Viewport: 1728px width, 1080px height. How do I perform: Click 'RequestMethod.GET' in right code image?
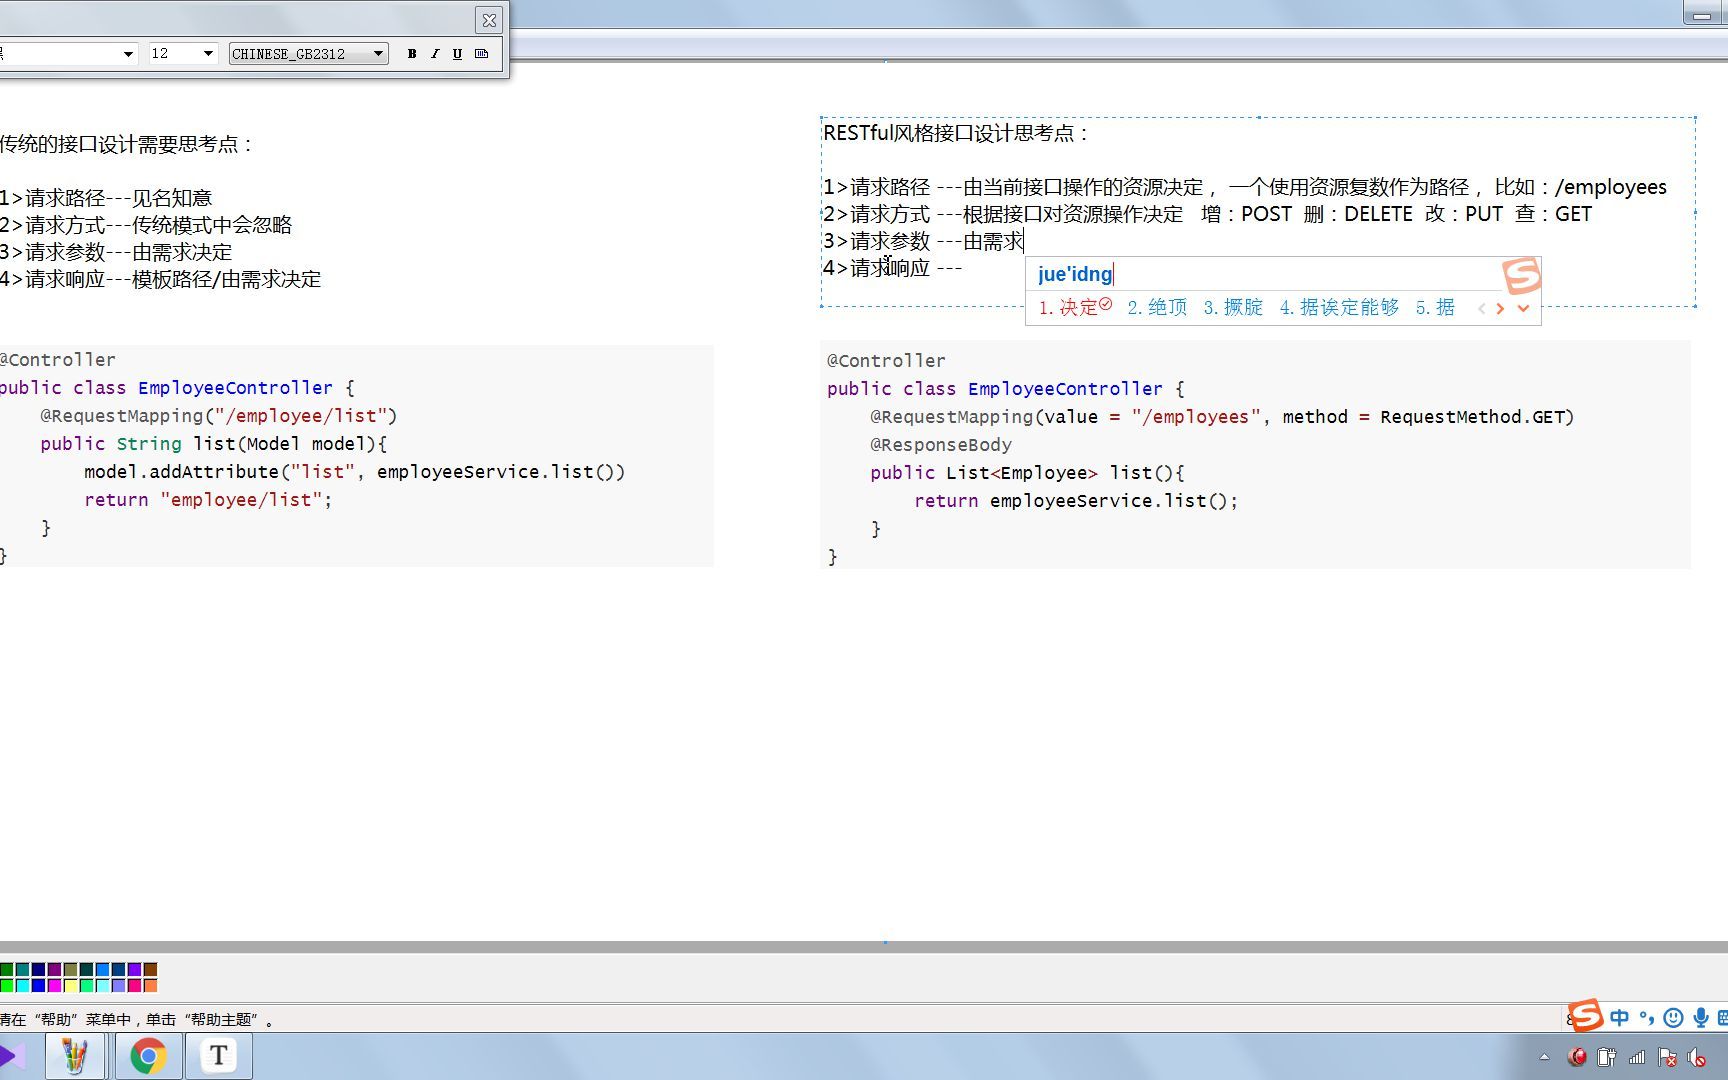click(1472, 417)
